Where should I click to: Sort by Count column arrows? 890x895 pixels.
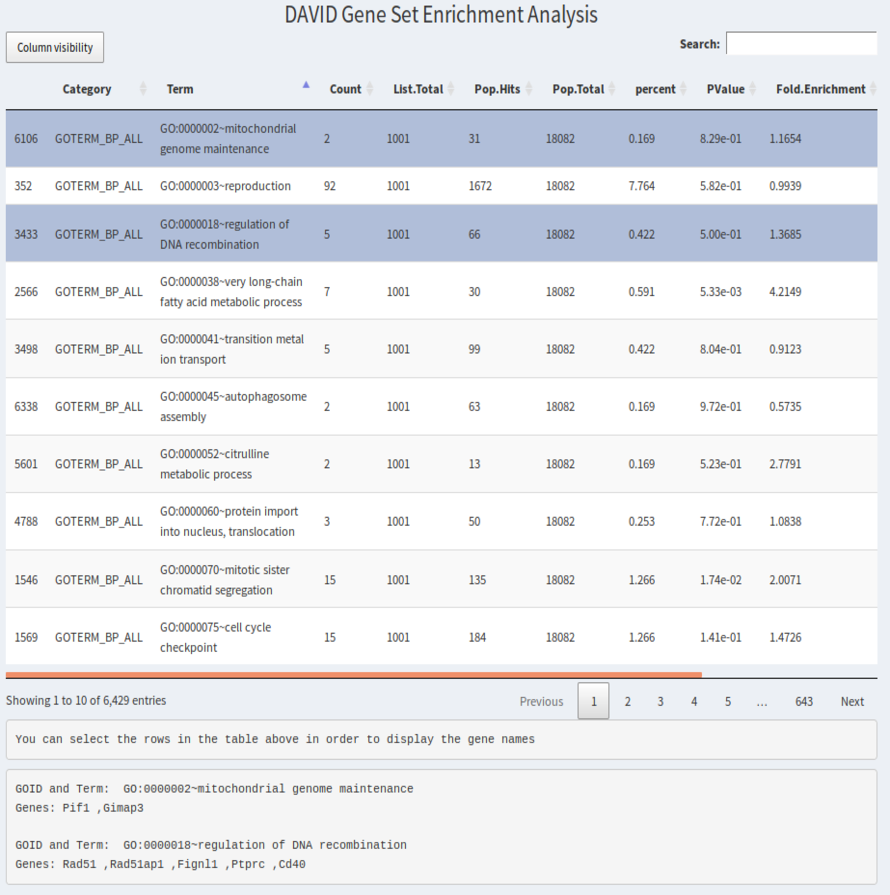click(x=370, y=89)
